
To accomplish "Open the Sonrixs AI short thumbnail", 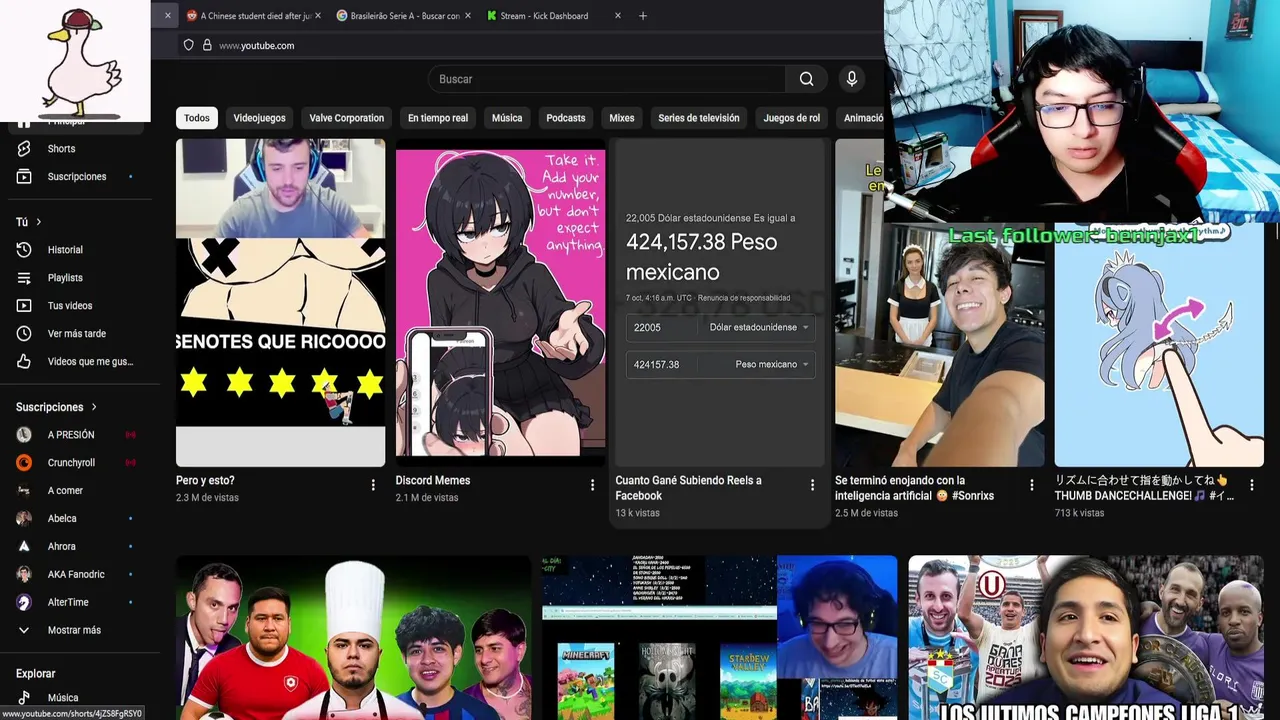I will click(939, 302).
